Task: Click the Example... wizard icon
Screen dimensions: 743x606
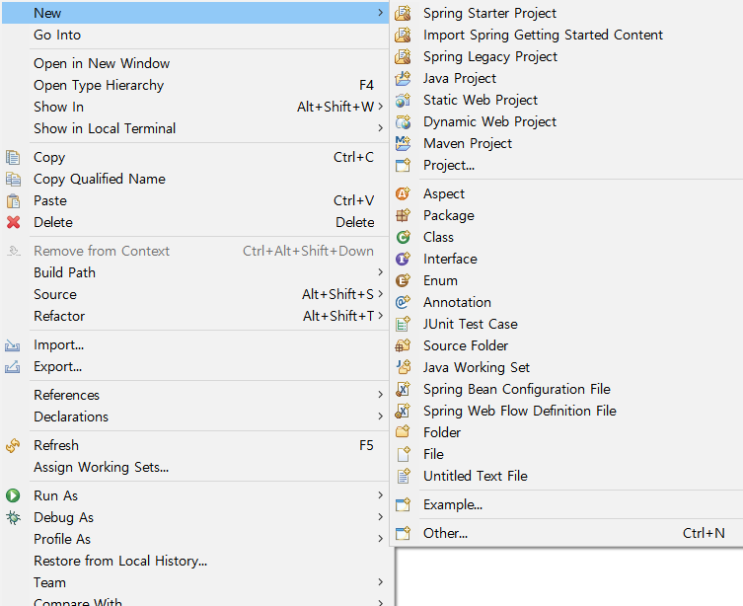Action: click(403, 505)
